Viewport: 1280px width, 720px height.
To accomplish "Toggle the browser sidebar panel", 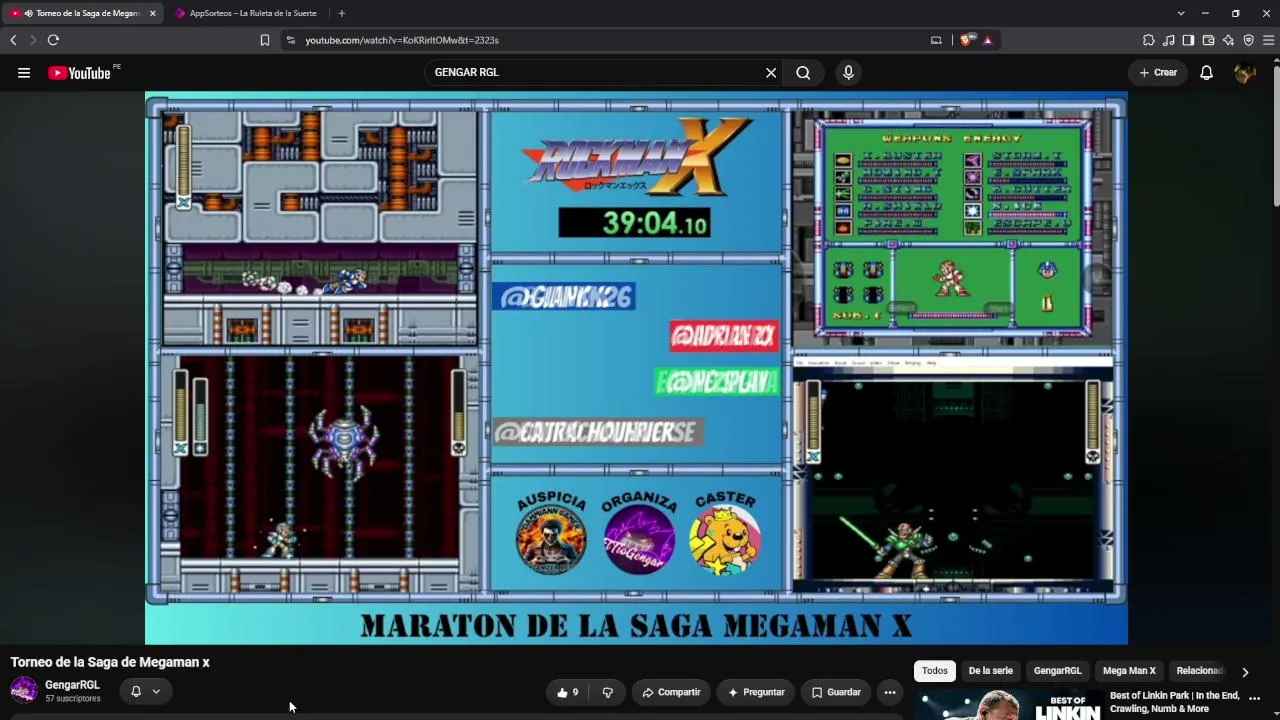I will [x=1188, y=40].
